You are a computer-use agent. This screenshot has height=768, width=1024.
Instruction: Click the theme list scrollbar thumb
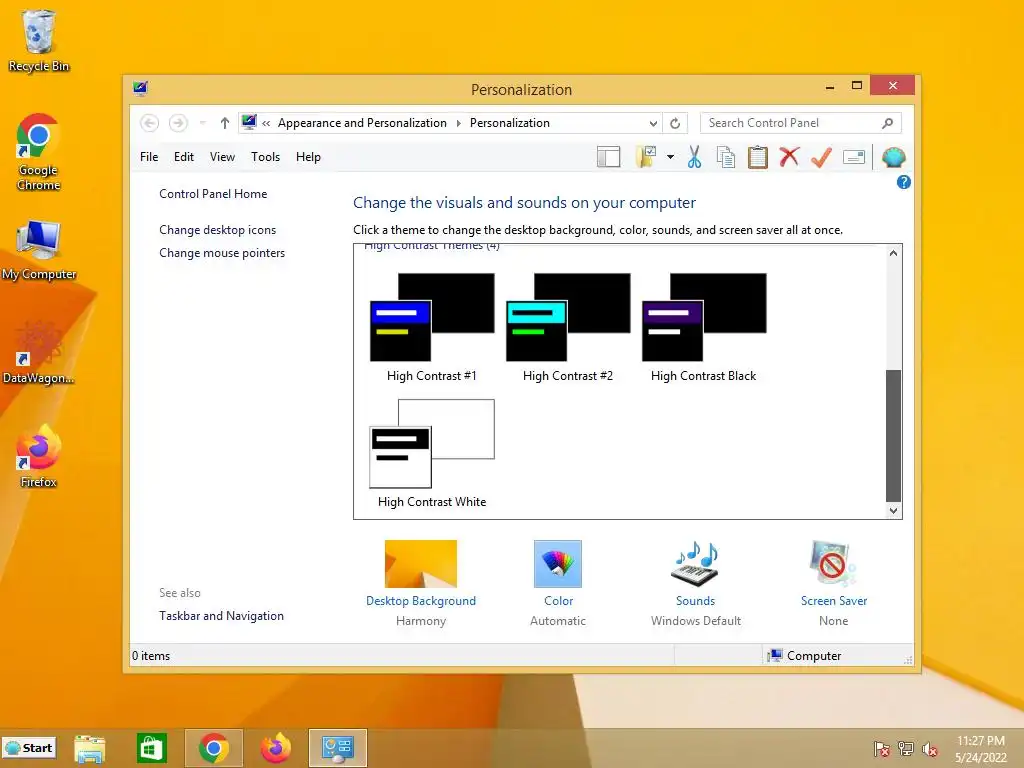[x=893, y=435]
